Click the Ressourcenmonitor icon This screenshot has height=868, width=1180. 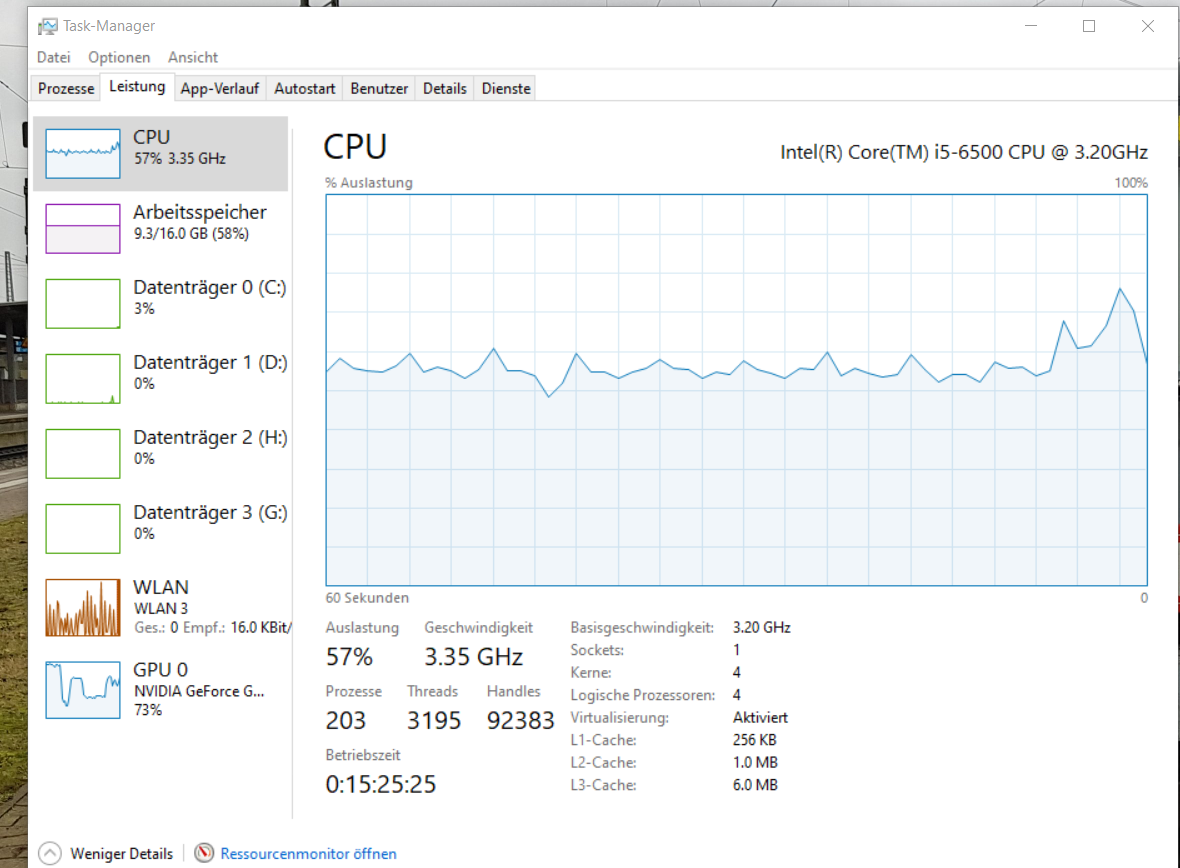coord(204,853)
